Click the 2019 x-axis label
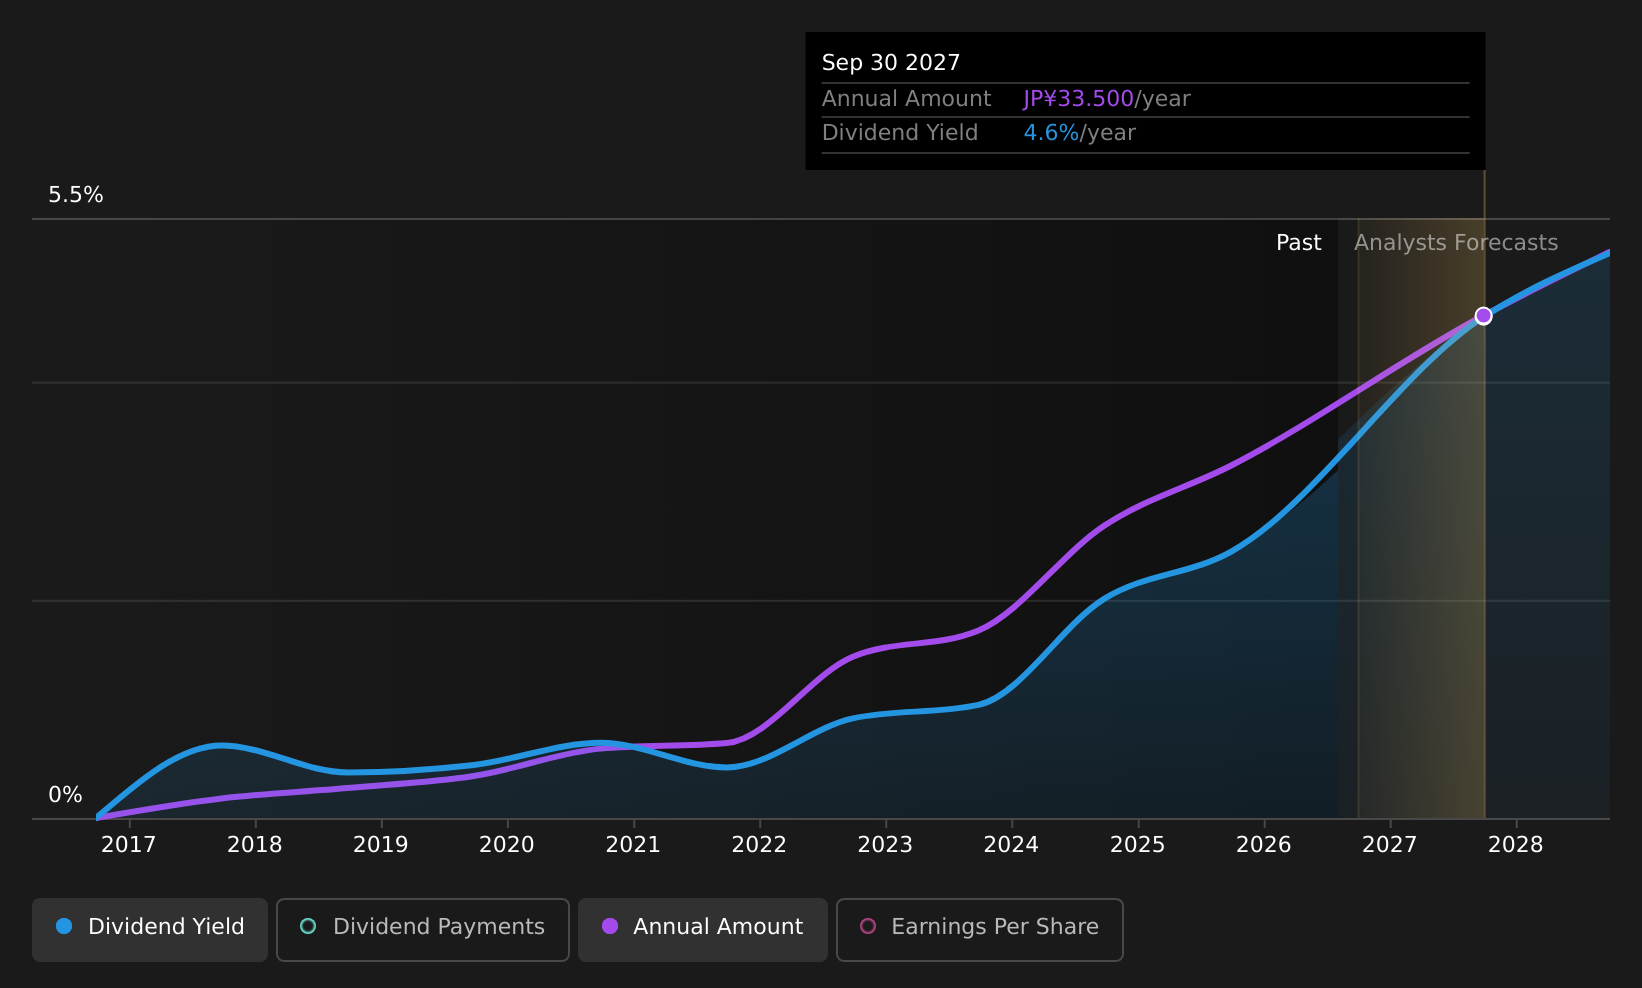Image resolution: width=1642 pixels, height=988 pixels. [x=381, y=845]
